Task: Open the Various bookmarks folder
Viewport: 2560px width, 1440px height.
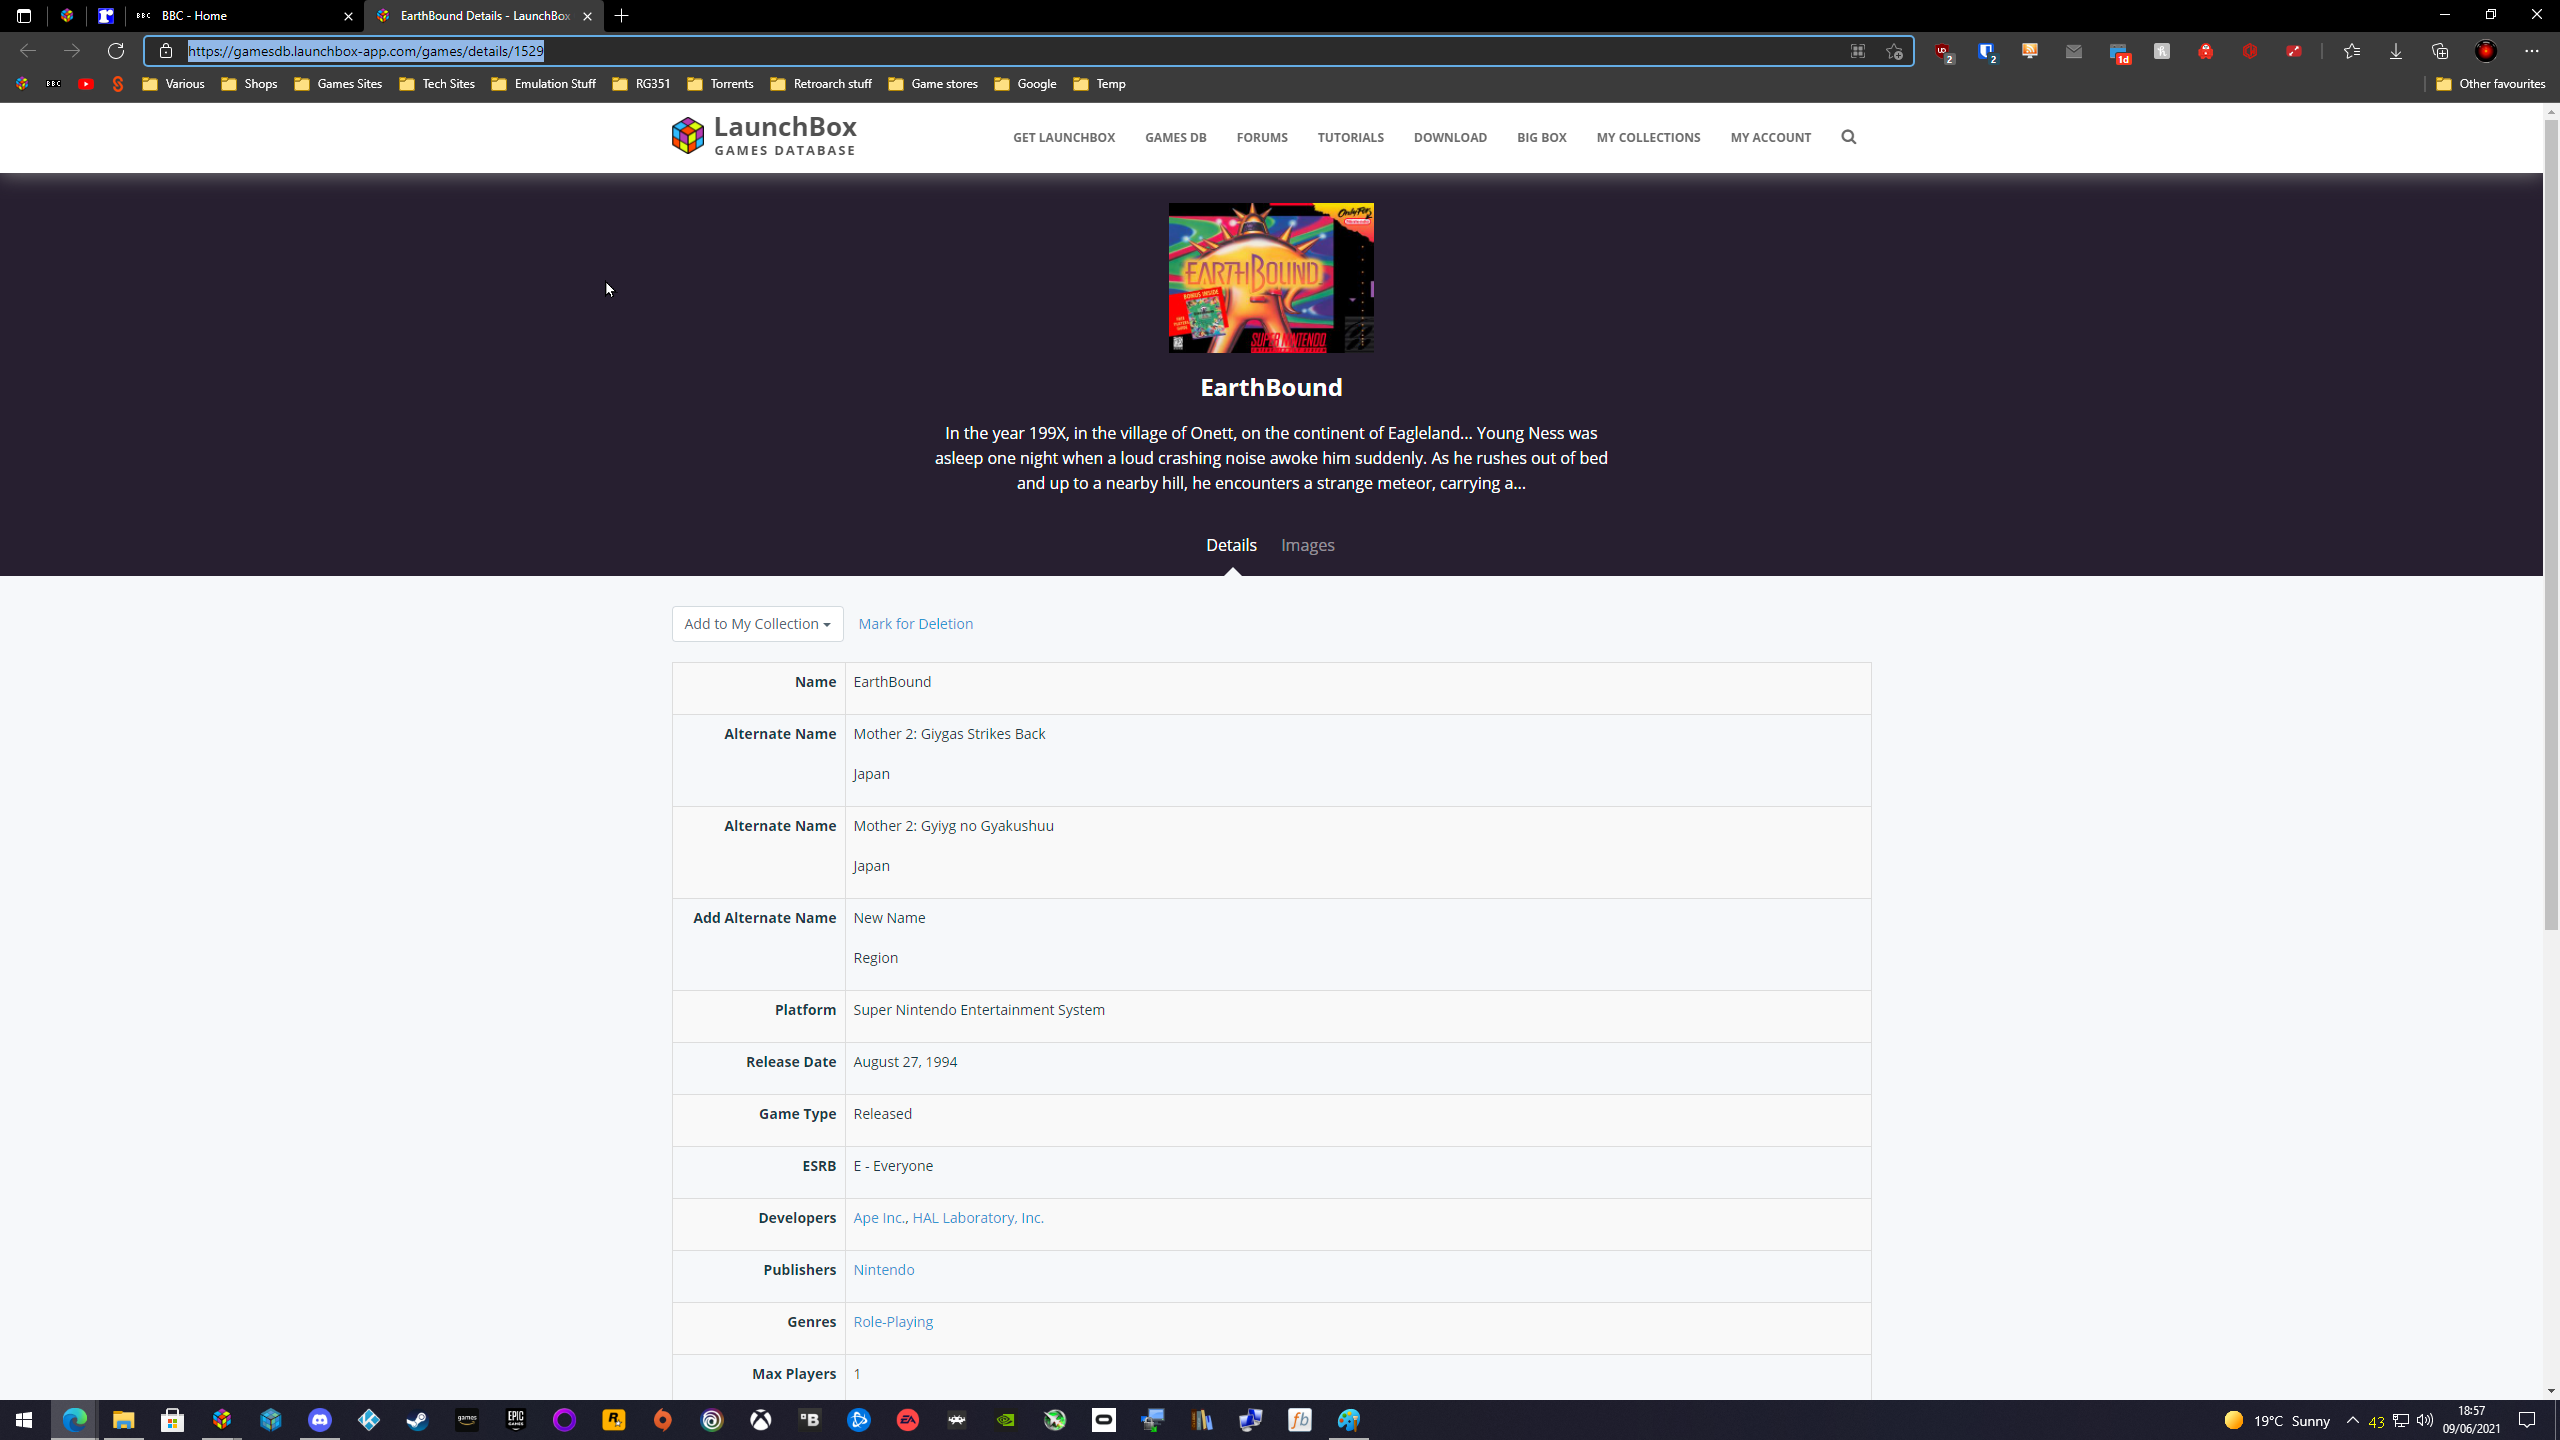Action: tap(173, 84)
